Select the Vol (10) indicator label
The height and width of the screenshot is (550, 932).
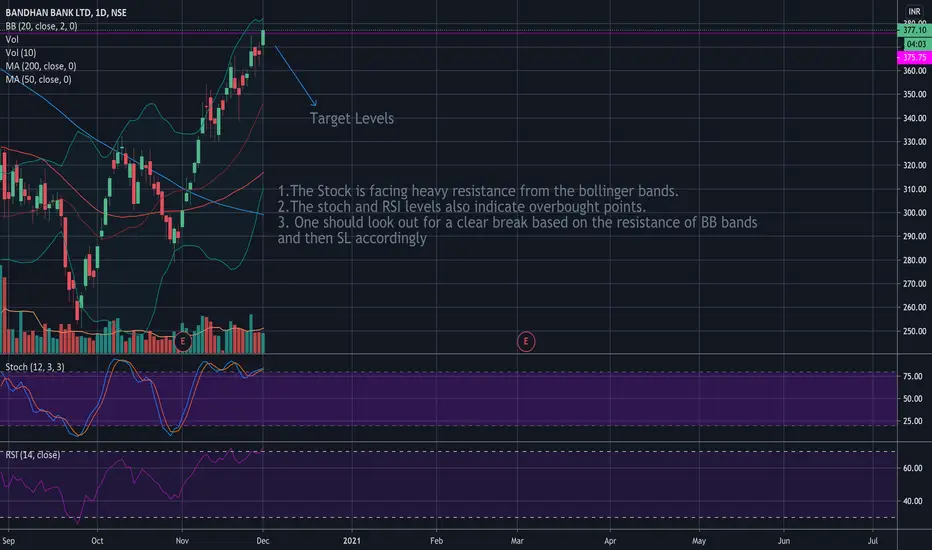click(21, 53)
